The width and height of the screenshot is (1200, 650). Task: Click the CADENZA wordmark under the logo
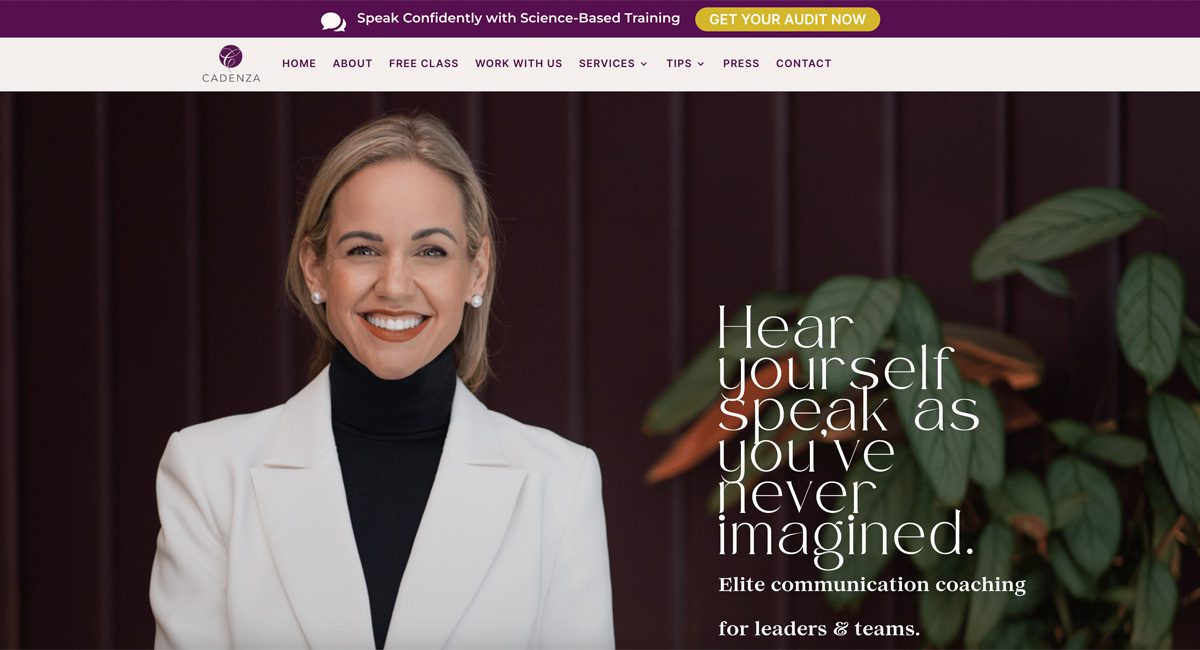tap(231, 78)
